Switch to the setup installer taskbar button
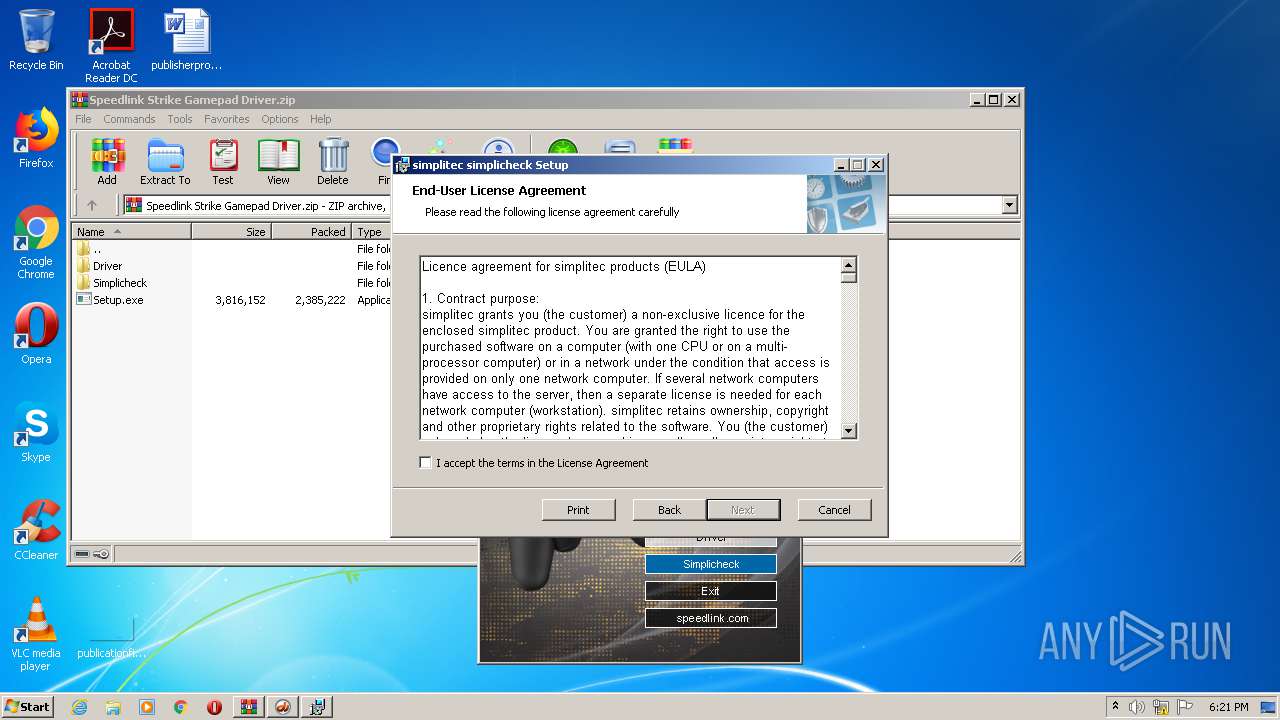1280x720 pixels. click(x=317, y=707)
